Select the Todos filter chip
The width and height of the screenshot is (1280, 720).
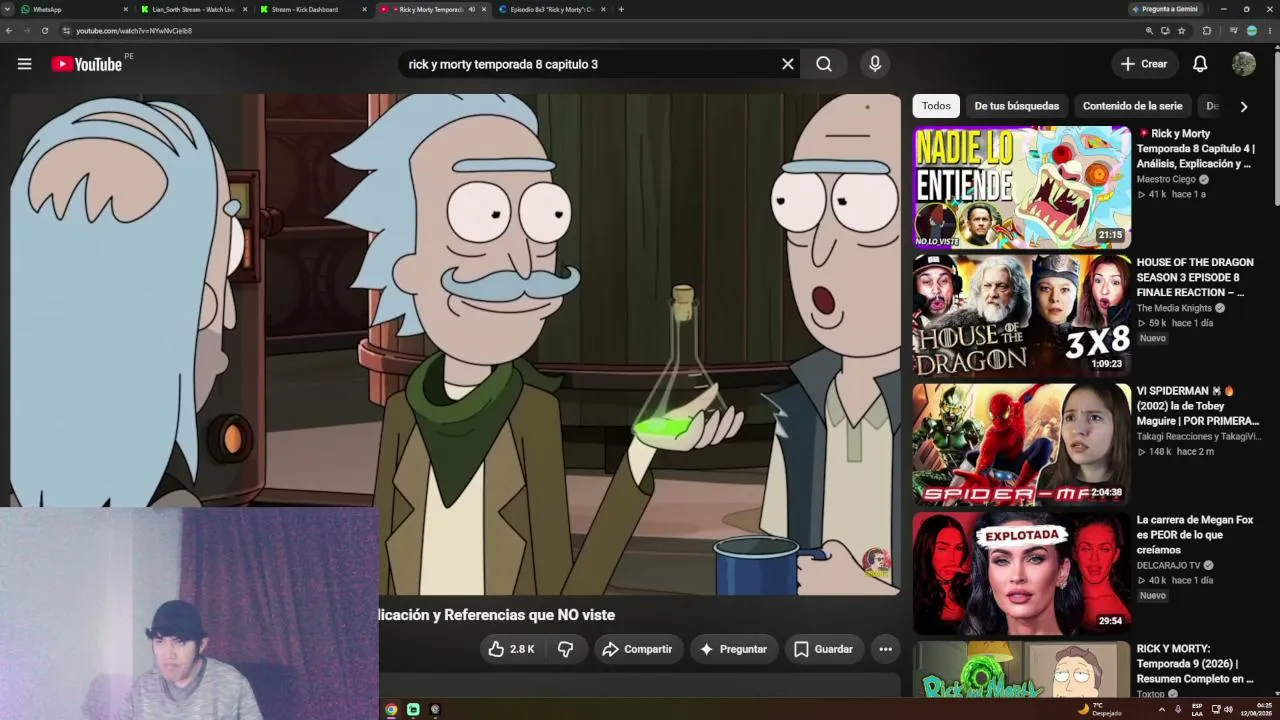coord(936,106)
